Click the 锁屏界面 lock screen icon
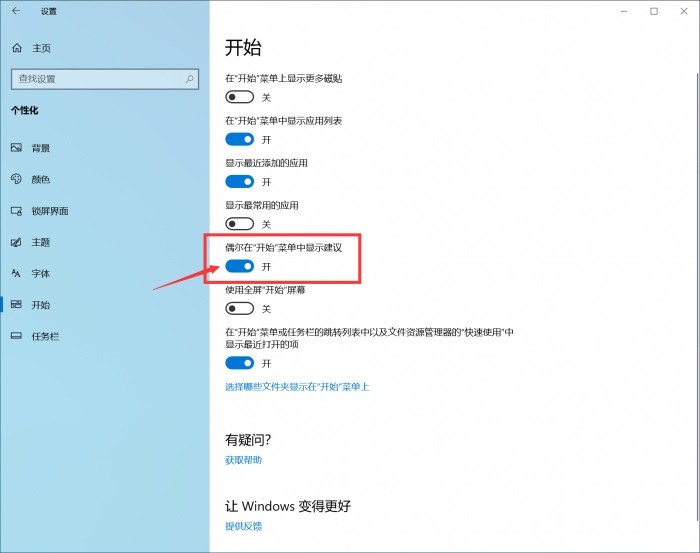Screen dimensions: 700x553 pos(17,211)
